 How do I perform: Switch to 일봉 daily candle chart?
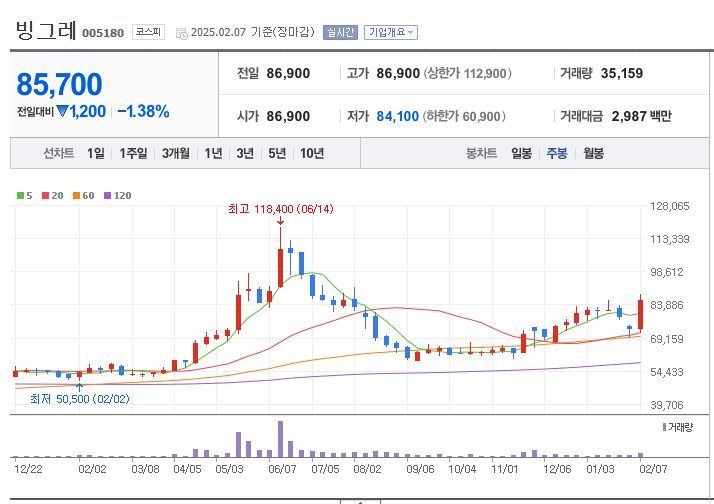521,153
